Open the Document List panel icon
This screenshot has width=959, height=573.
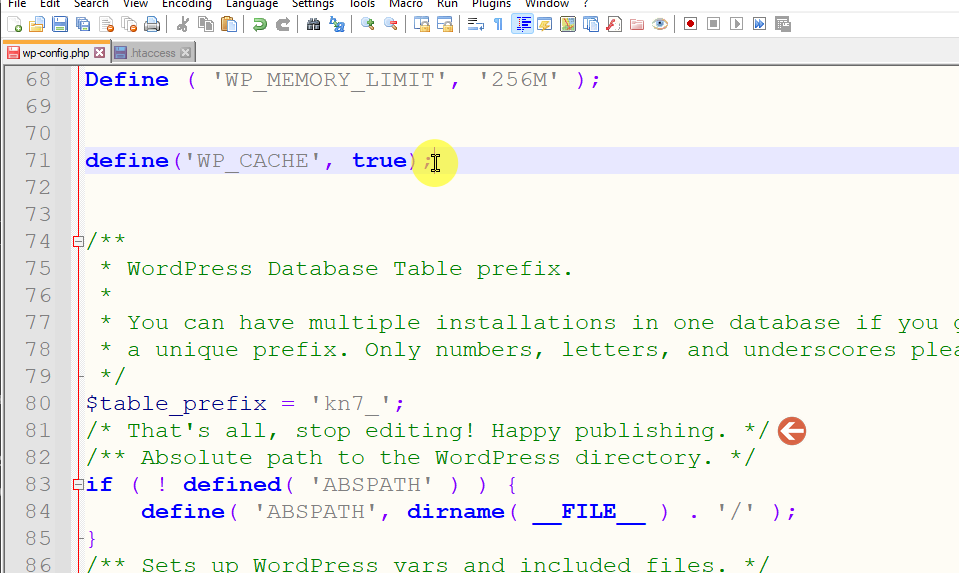591,24
